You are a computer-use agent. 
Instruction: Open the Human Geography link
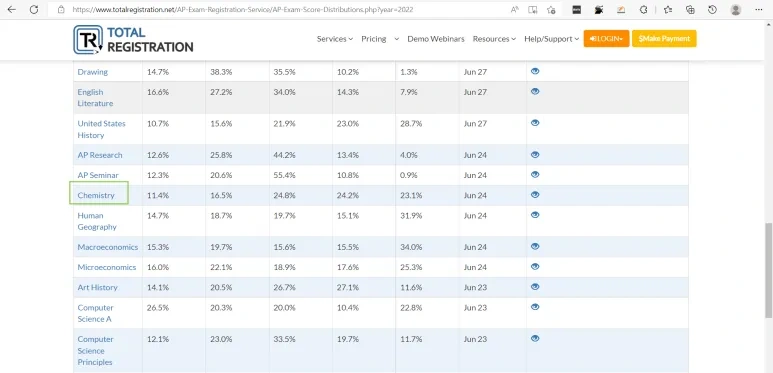point(97,221)
